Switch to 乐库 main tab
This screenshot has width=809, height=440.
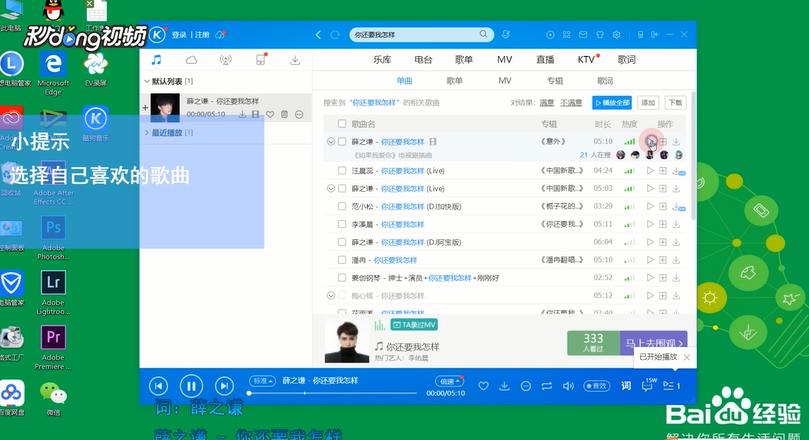click(382, 60)
